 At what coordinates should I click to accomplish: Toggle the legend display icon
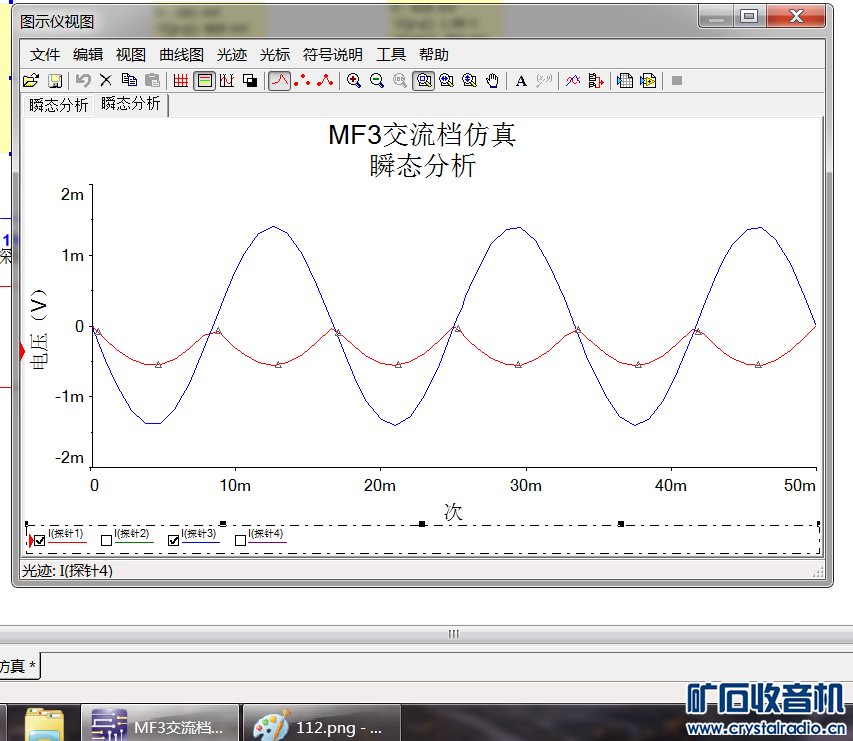pyautogui.click(x=205, y=81)
